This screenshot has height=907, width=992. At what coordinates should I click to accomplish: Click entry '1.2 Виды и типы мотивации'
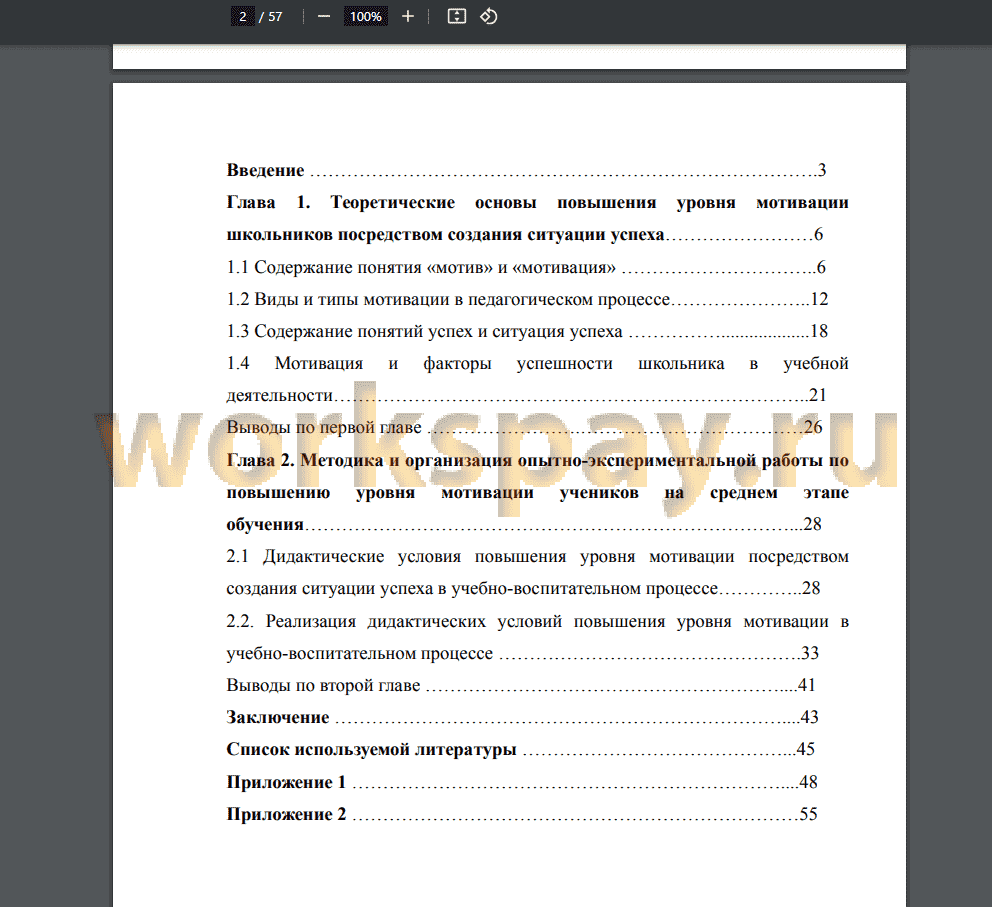(x=528, y=299)
